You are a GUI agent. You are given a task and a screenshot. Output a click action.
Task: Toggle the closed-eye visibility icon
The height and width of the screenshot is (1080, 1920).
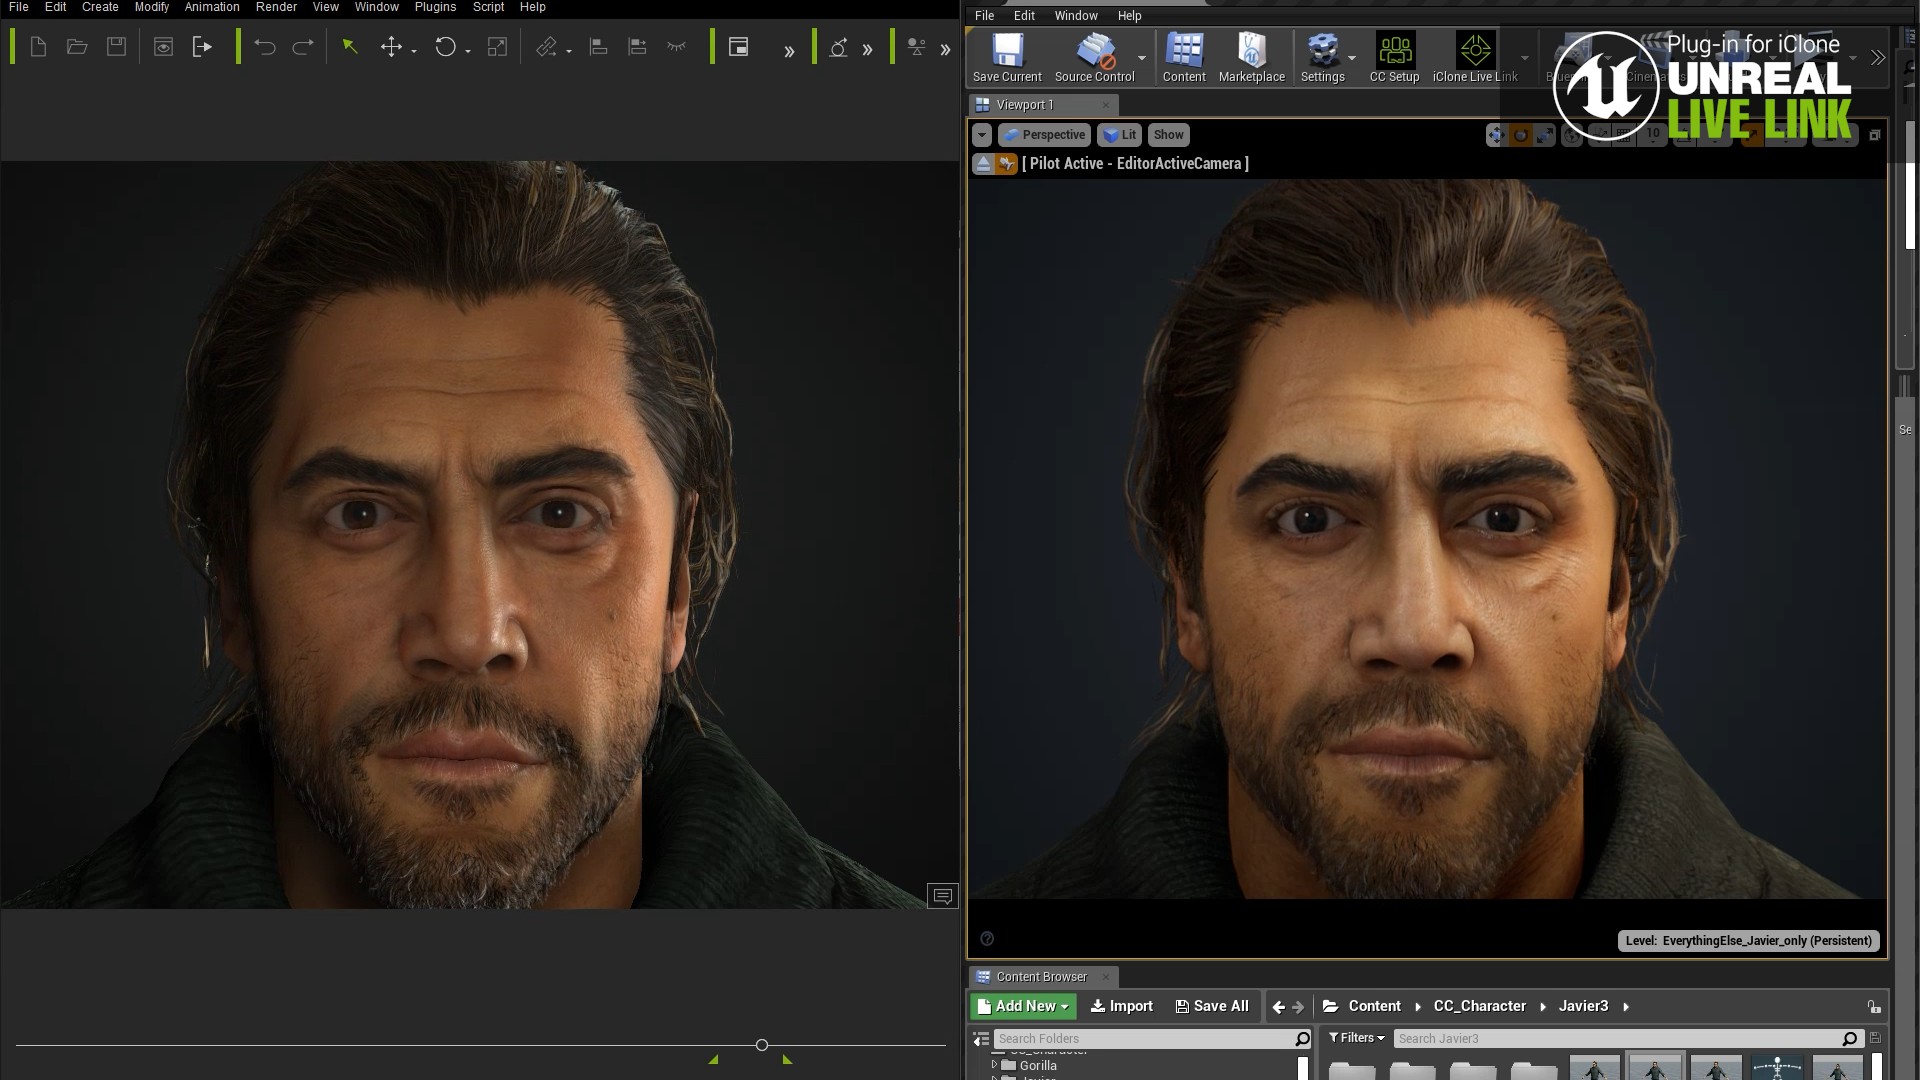pyautogui.click(x=677, y=47)
